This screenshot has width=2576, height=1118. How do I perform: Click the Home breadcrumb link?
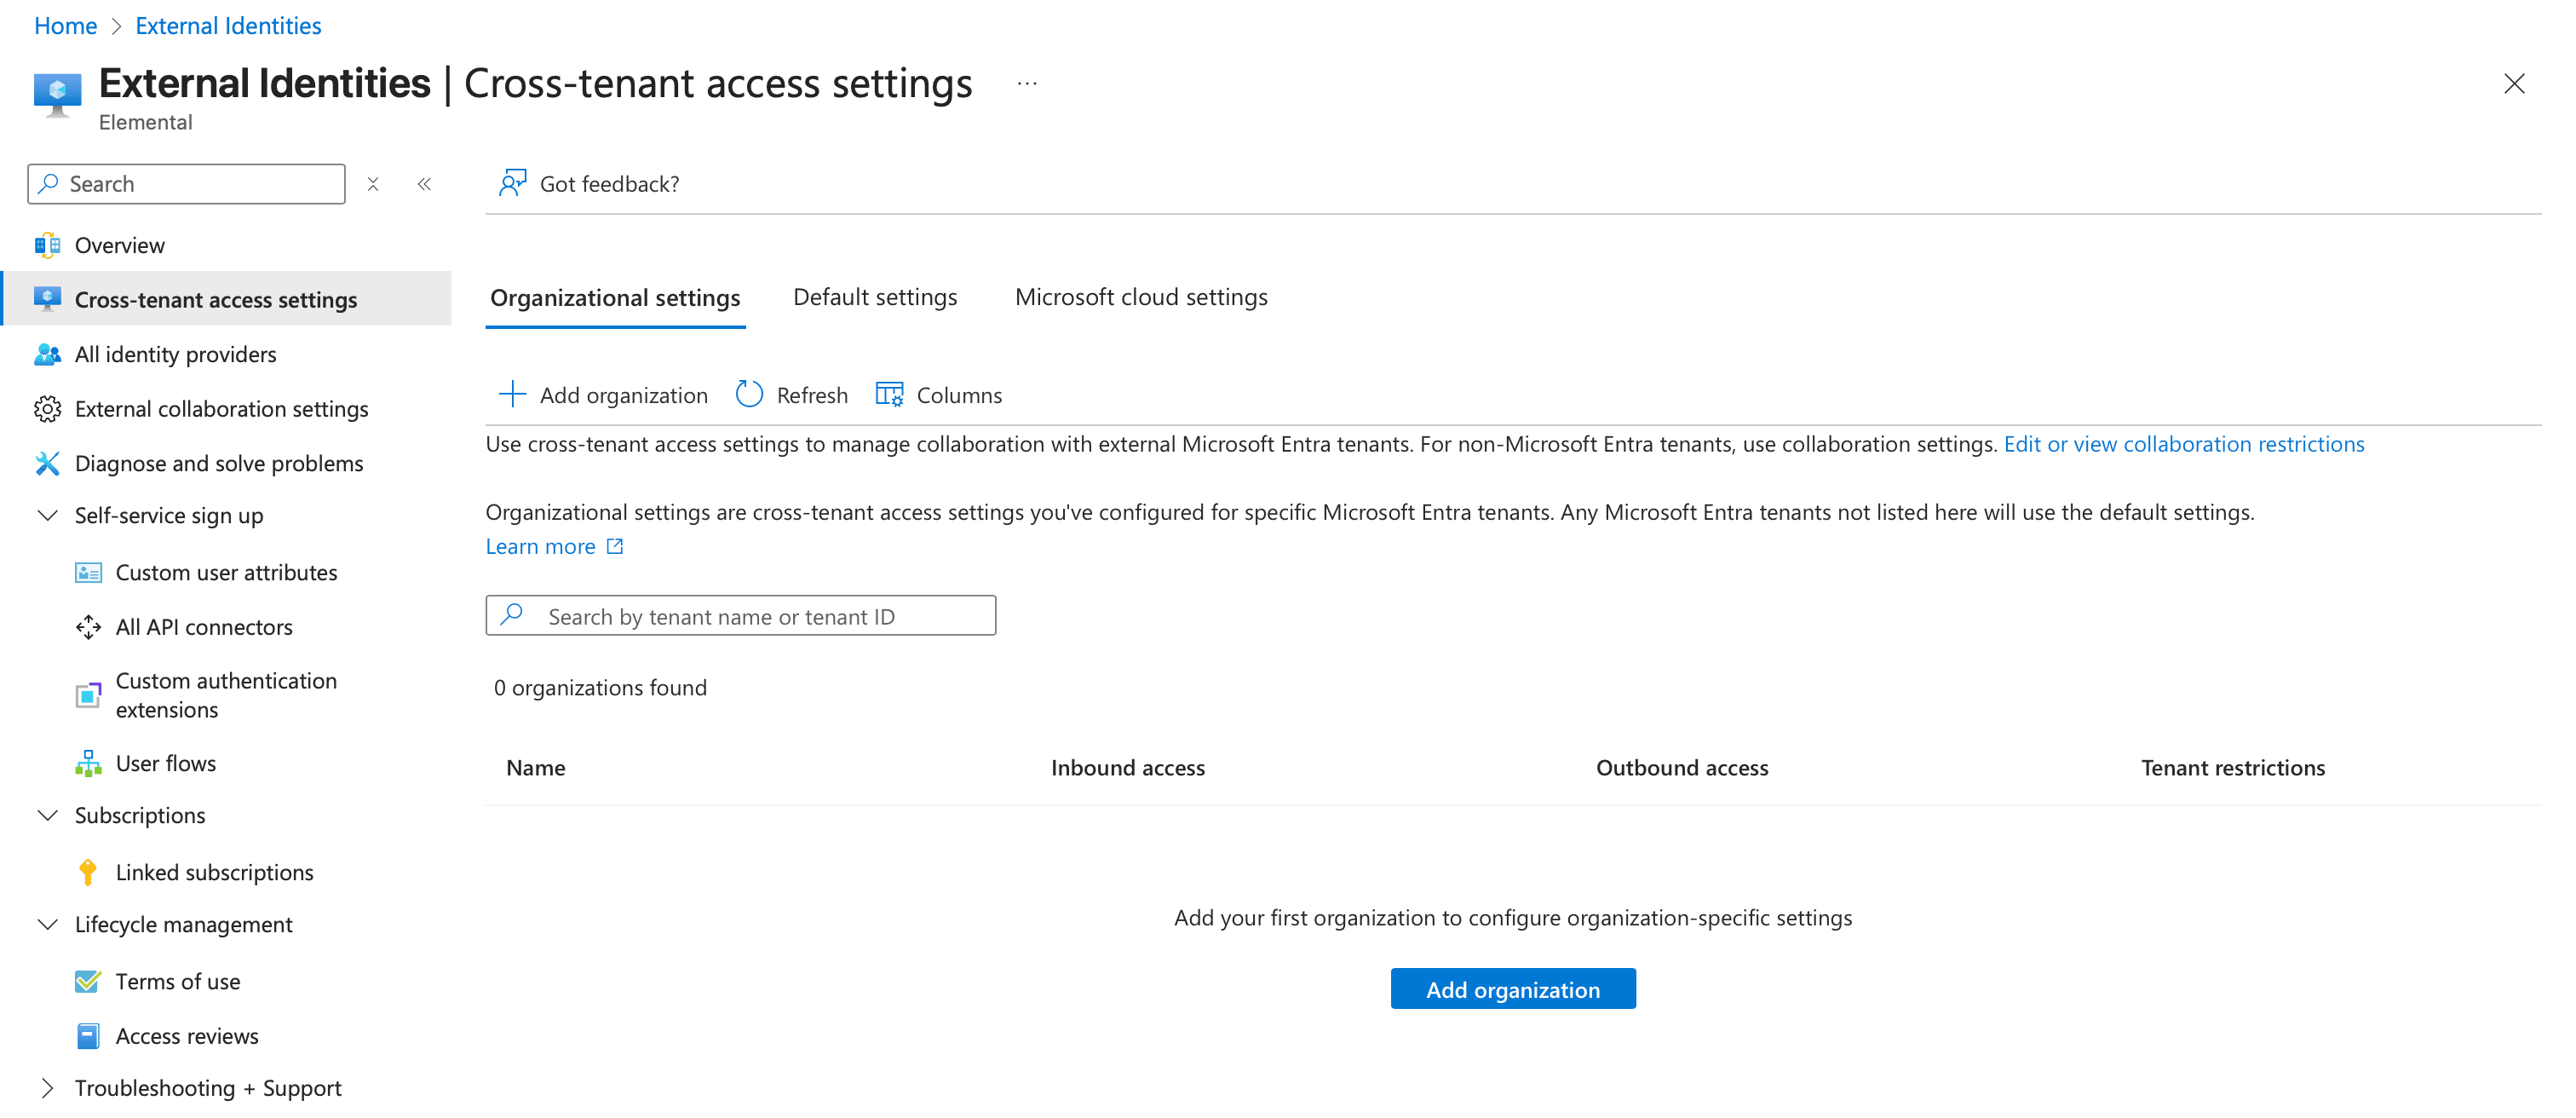pyautogui.click(x=66, y=26)
